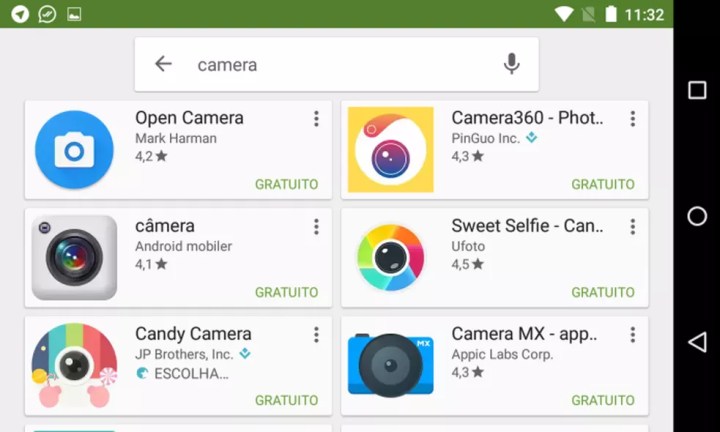The height and width of the screenshot is (432, 720).
Task: Tap Android recent apps square button
Action: coord(697,90)
